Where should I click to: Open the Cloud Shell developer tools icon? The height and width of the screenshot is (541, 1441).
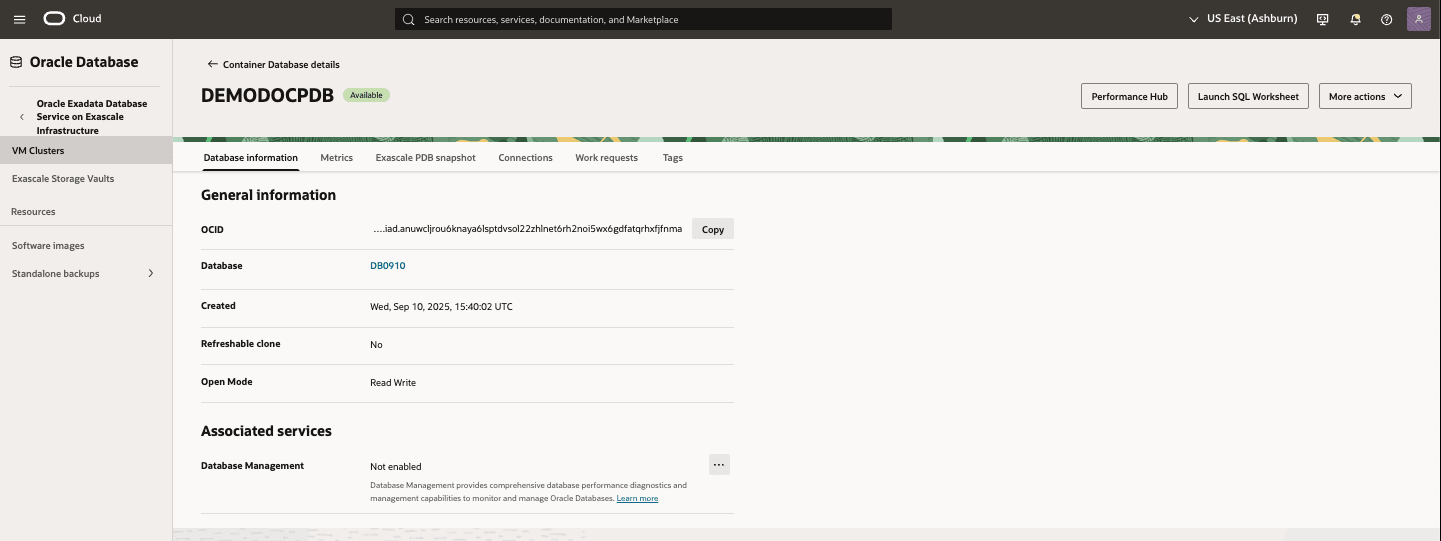(1323, 19)
